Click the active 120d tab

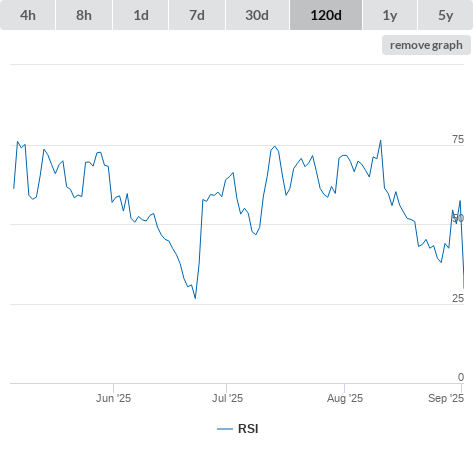[x=326, y=15]
